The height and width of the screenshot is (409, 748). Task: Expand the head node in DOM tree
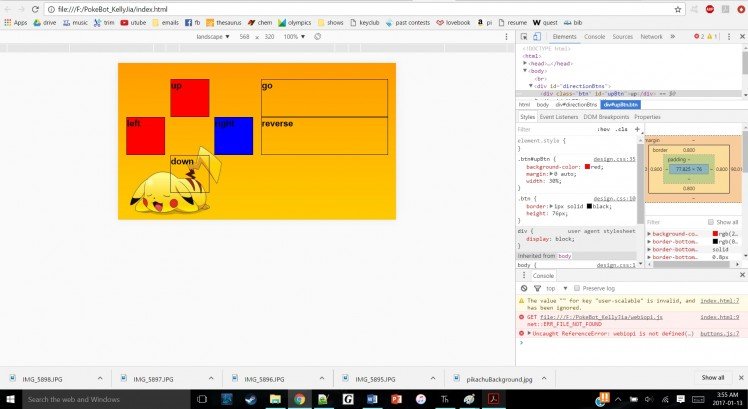coord(525,63)
